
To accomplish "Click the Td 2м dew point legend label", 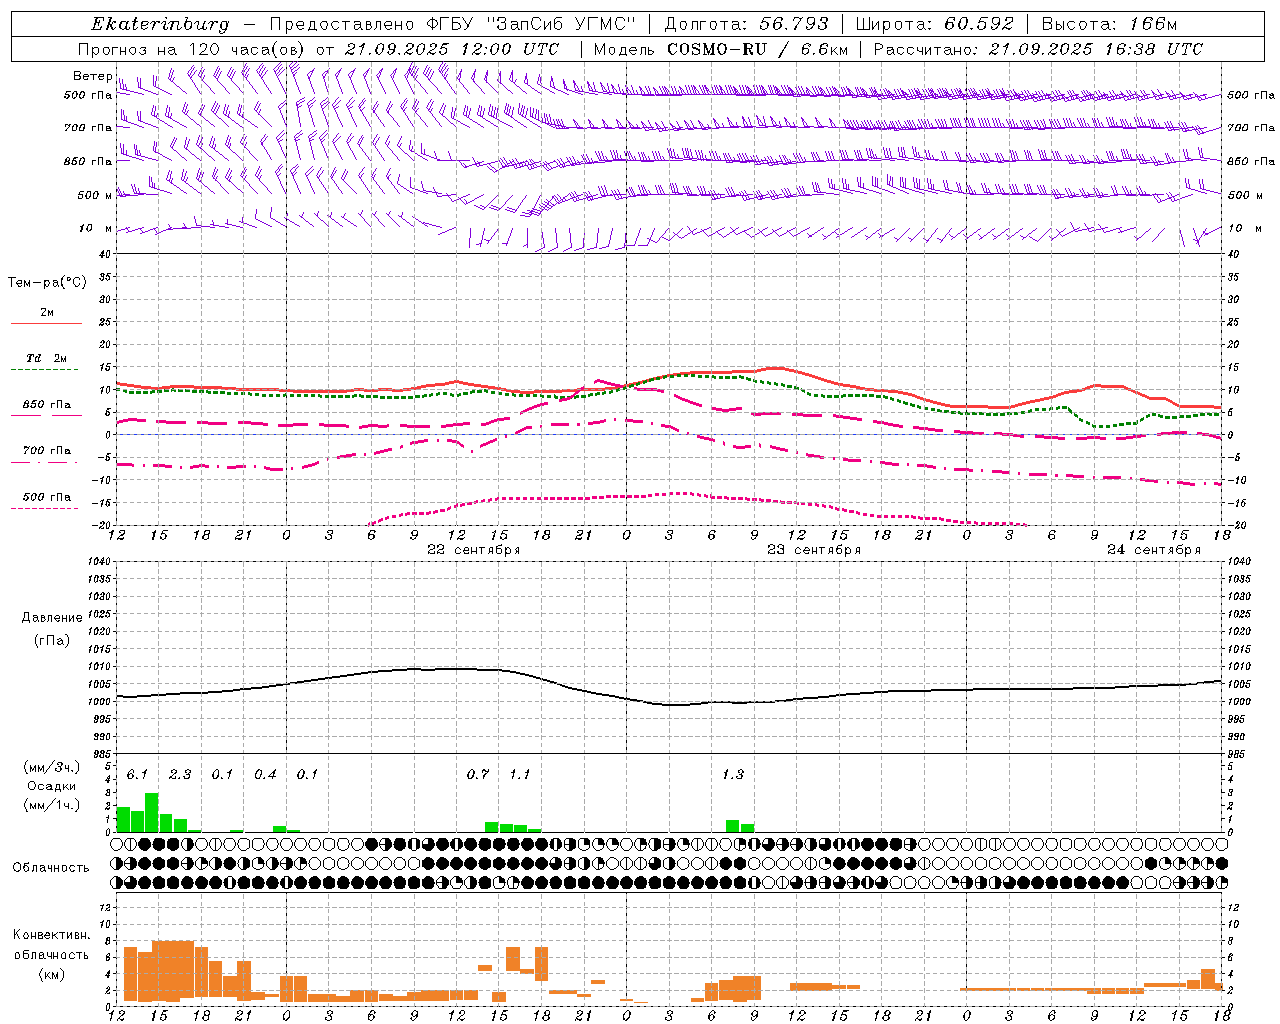I will (46, 358).
